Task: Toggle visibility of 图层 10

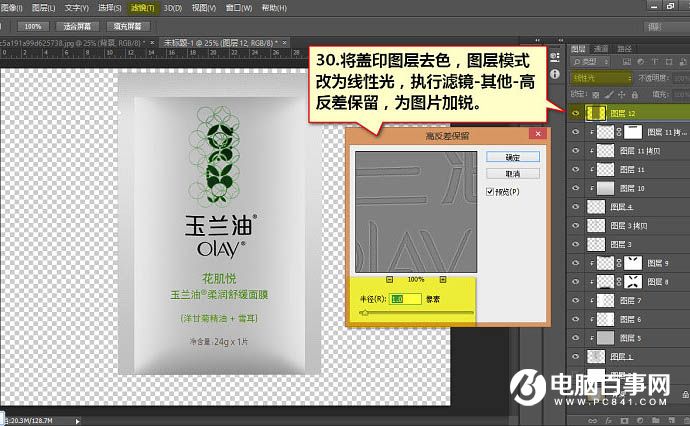Action: click(576, 188)
